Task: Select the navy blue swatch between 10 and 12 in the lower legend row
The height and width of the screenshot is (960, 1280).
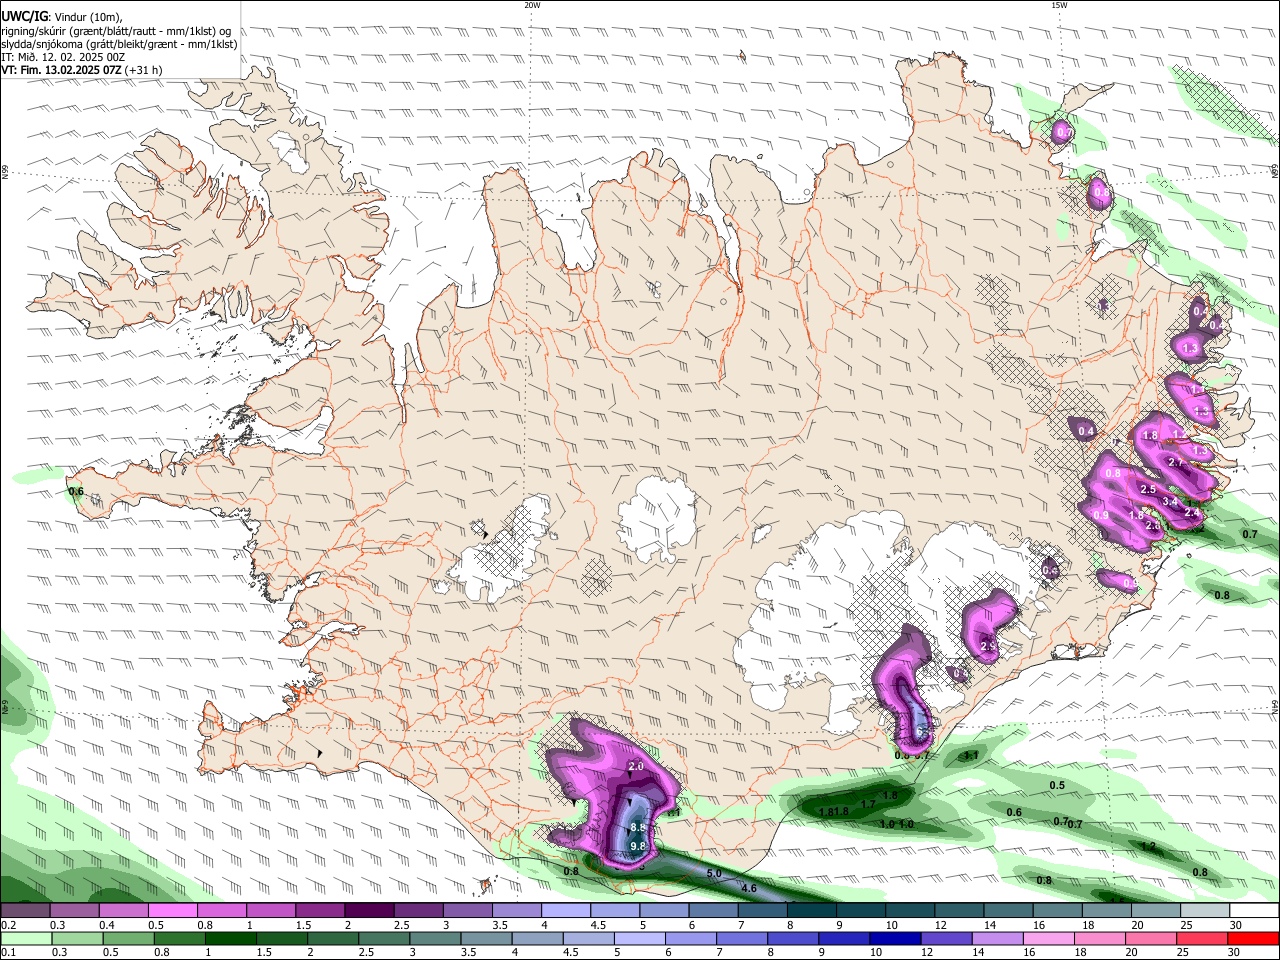Action: [x=893, y=938]
